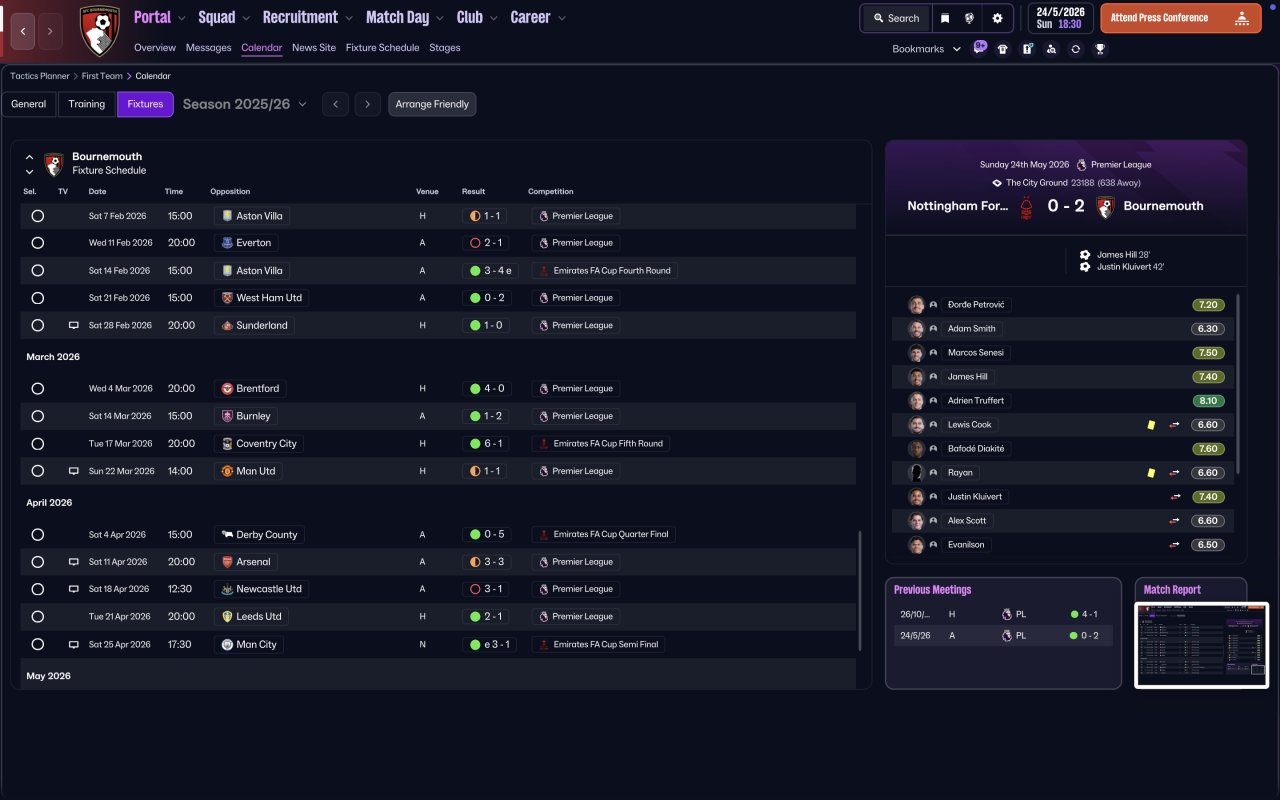Click Đorđe Petrović's 7.20 rating badge
This screenshot has height=800, width=1280.
pos(1208,305)
